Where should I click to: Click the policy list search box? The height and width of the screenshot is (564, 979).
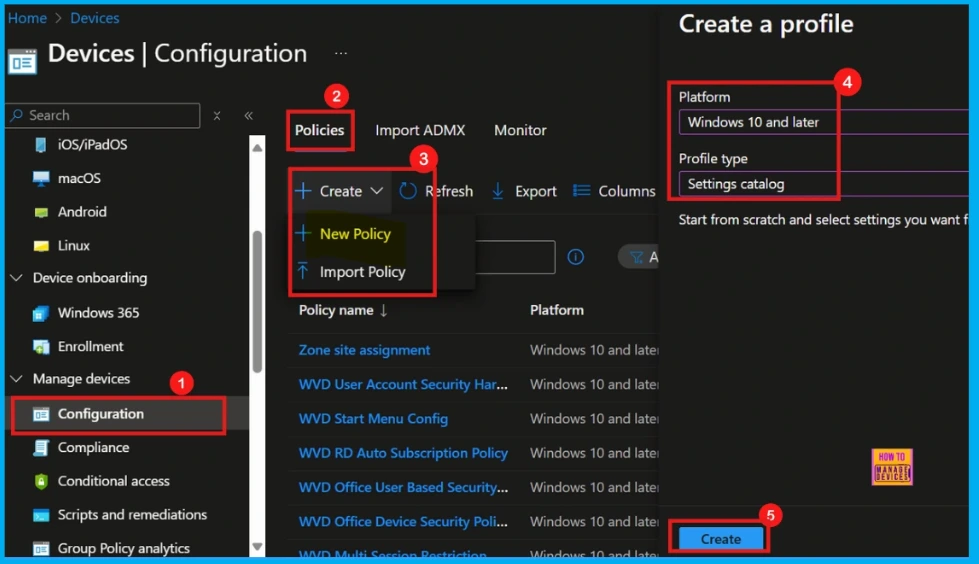coord(514,257)
